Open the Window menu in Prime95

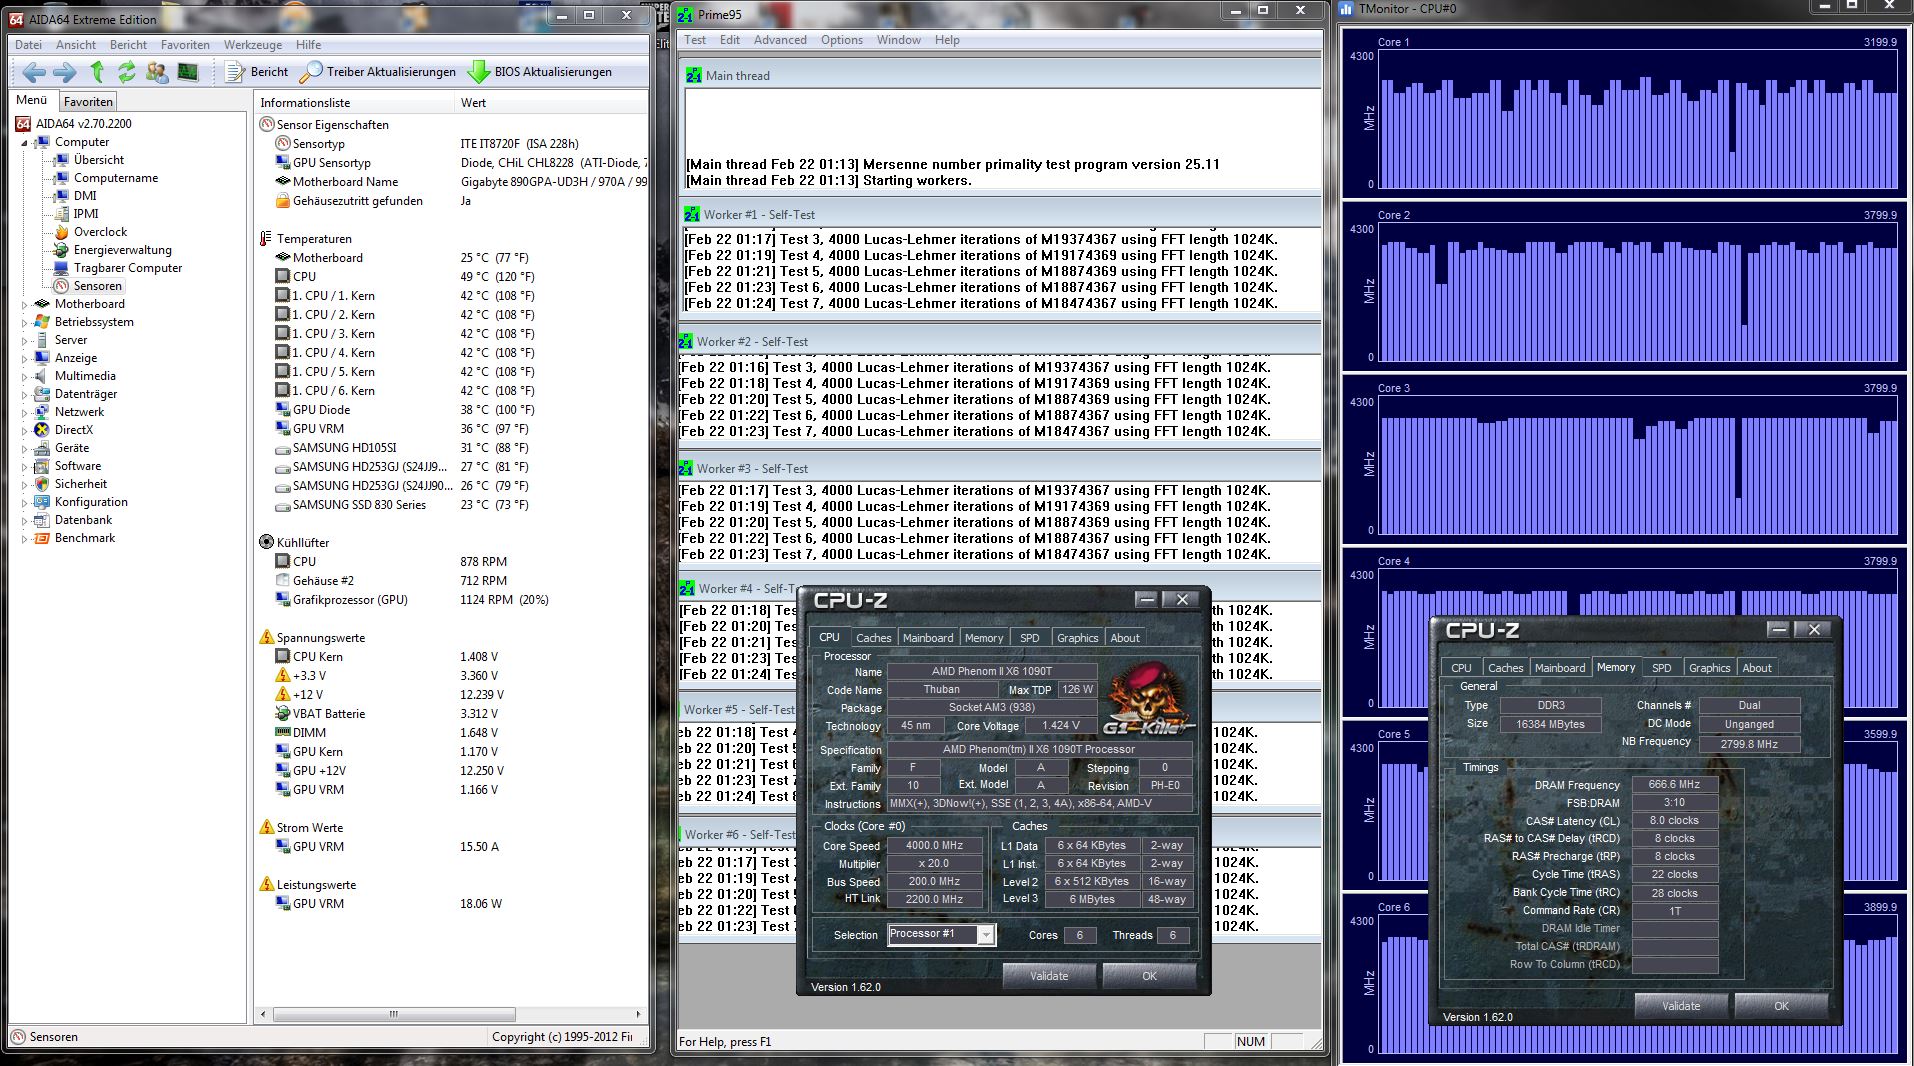click(899, 40)
